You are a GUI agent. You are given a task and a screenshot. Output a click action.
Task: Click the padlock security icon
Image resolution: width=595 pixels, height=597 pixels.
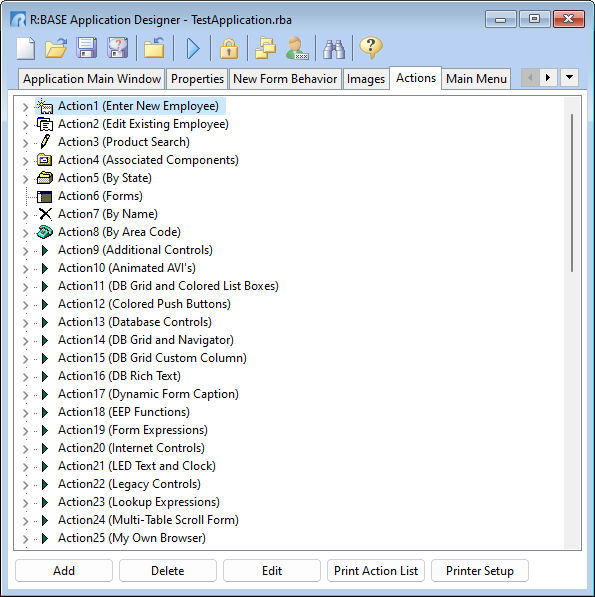(x=229, y=48)
